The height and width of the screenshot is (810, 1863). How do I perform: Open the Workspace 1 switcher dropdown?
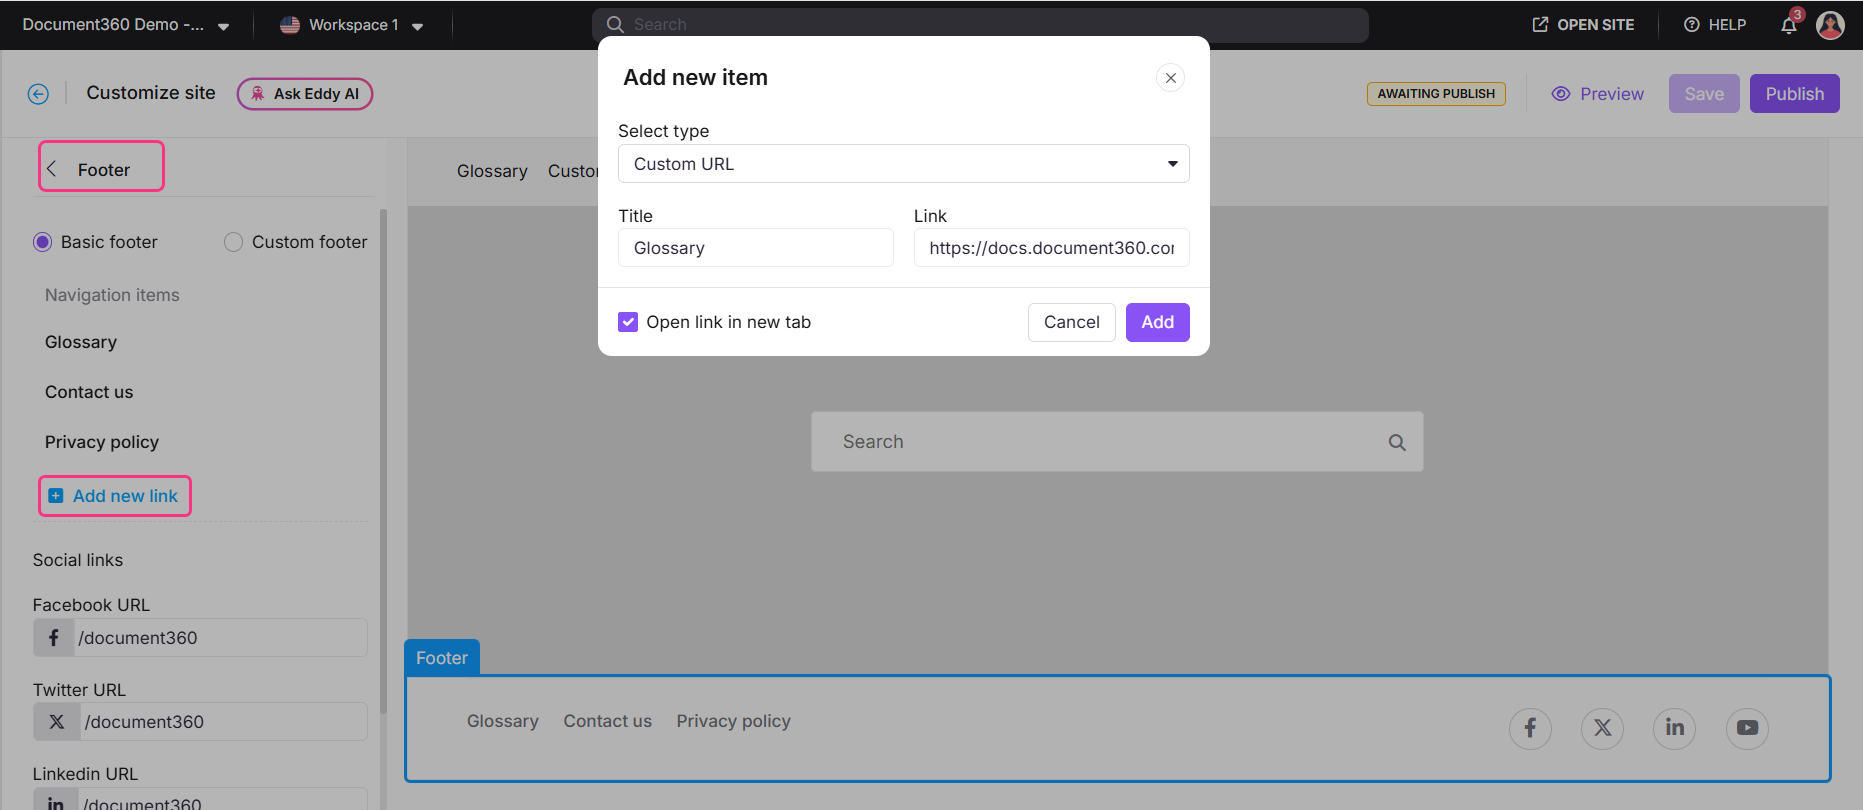click(353, 25)
